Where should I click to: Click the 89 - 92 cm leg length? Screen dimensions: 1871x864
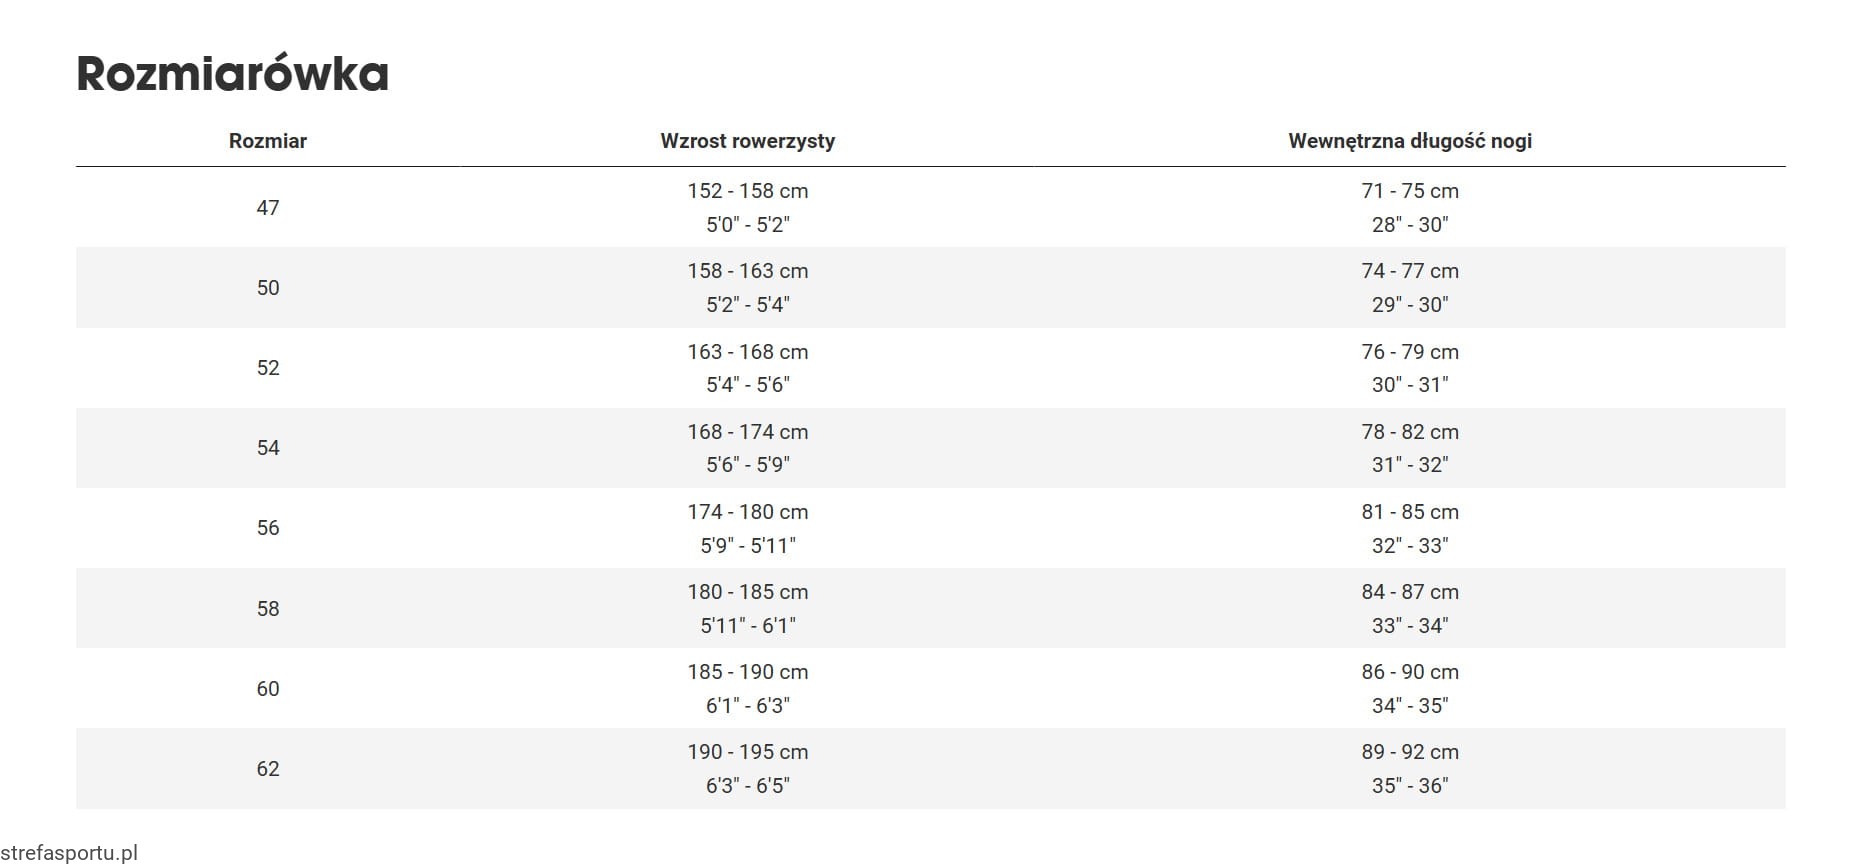[1409, 752]
